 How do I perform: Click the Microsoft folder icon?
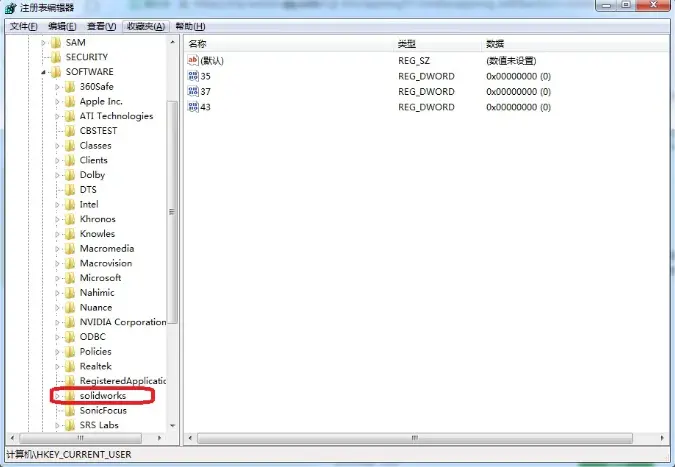click(x=70, y=278)
